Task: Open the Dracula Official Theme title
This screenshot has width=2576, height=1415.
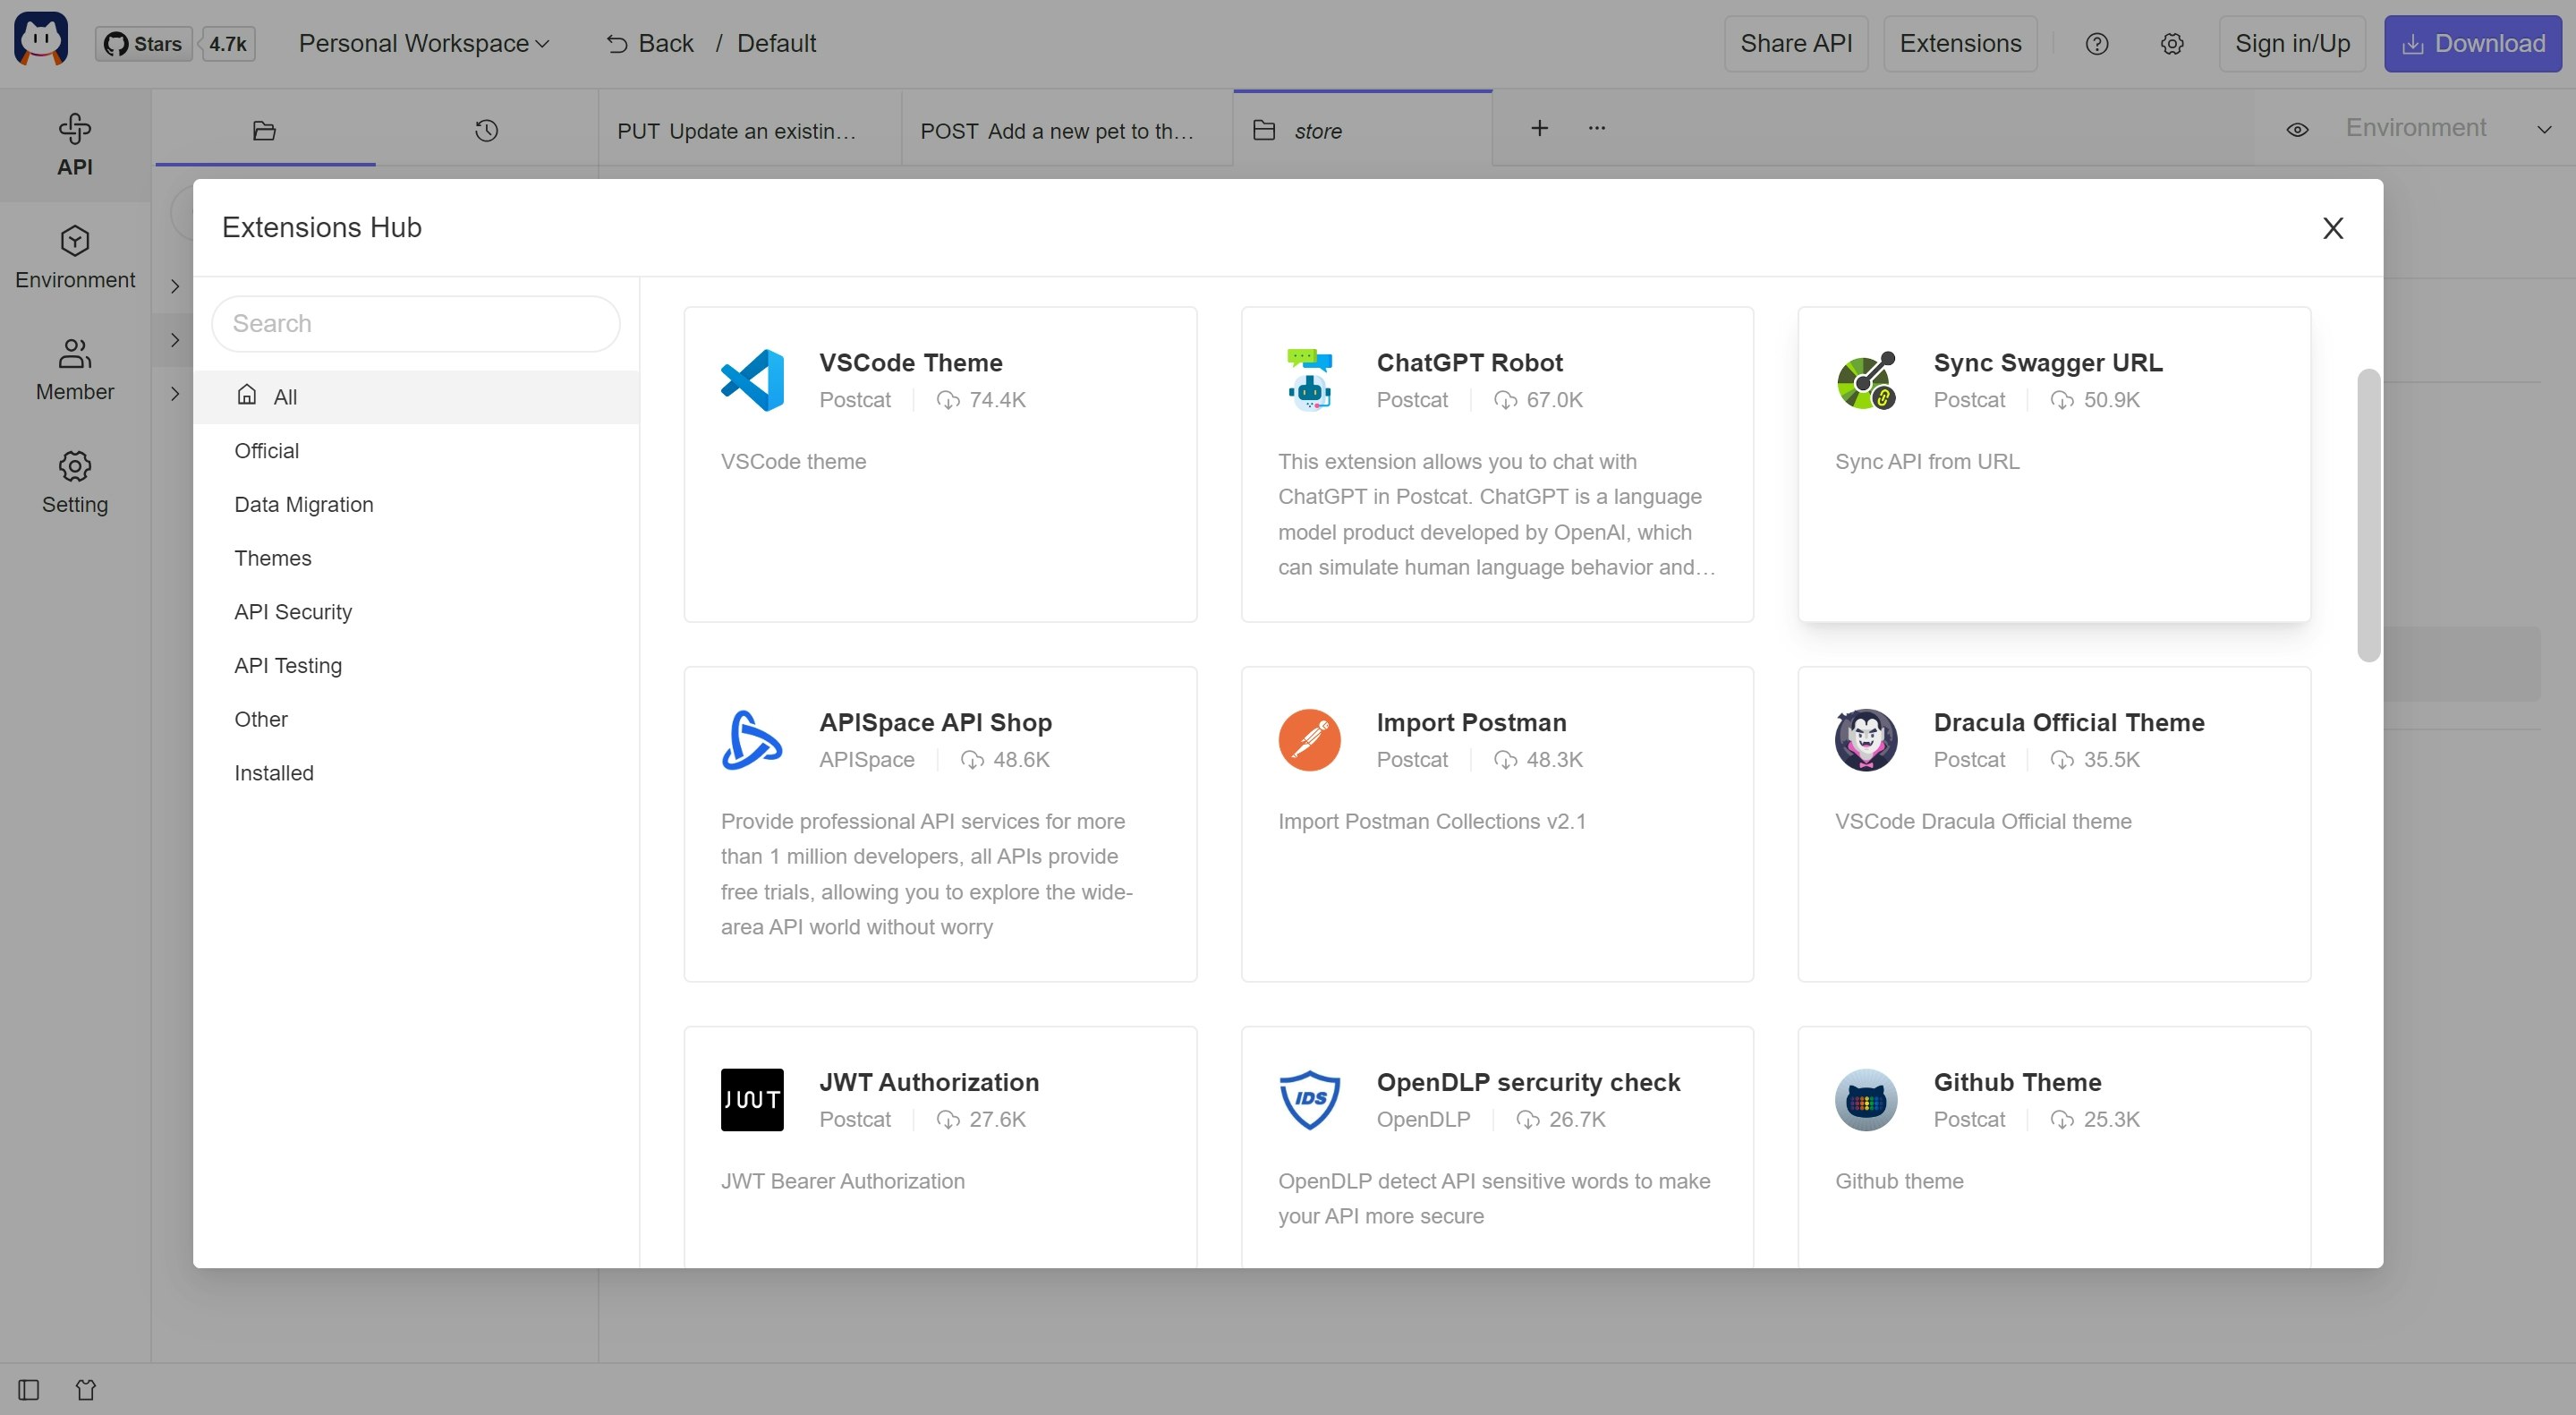Action: [x=2069, y=723]
